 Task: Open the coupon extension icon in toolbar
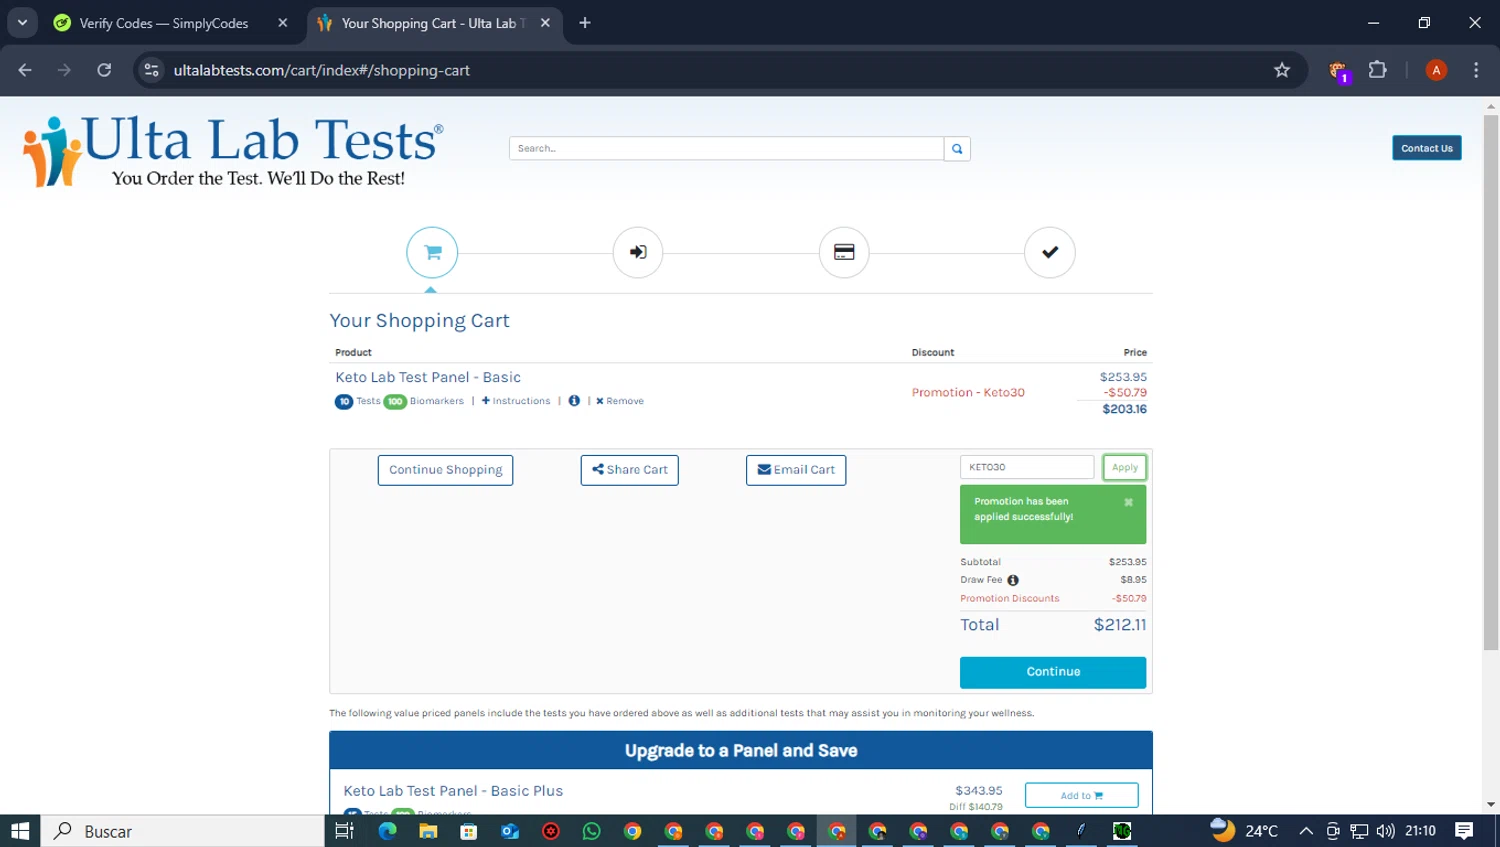coord(1338,70)
